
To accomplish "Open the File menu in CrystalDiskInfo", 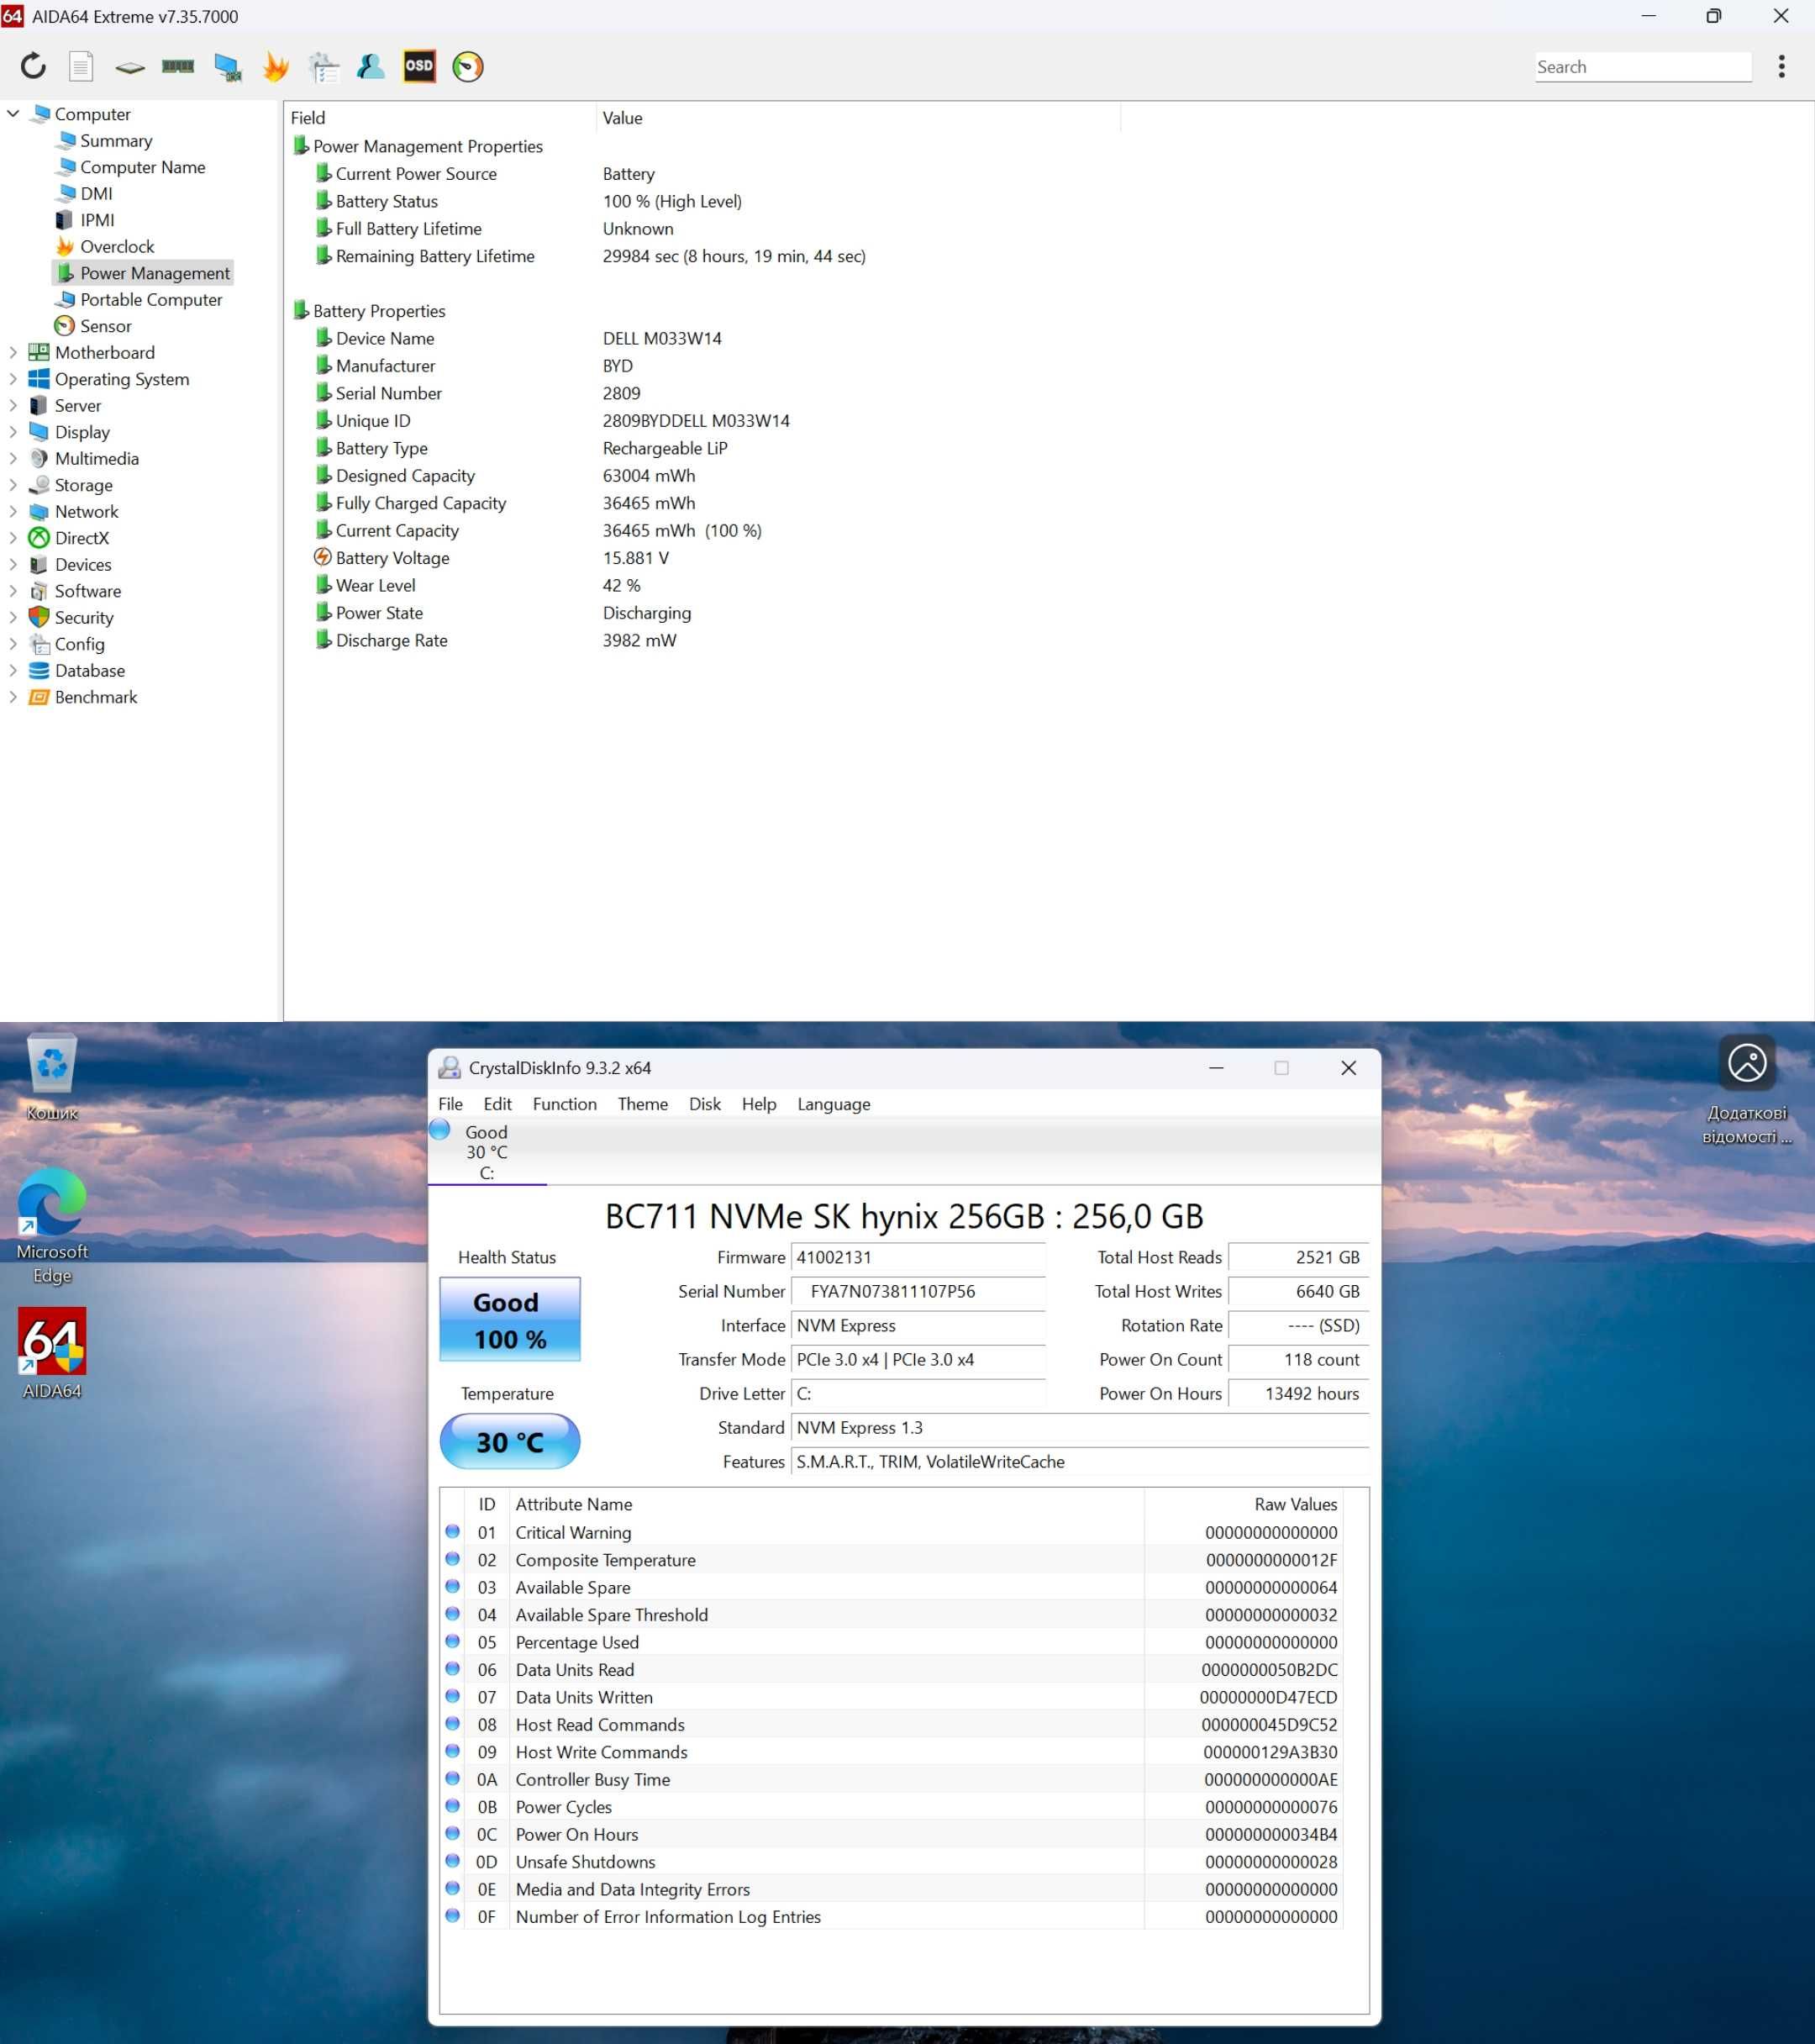I will (451, 1104).
